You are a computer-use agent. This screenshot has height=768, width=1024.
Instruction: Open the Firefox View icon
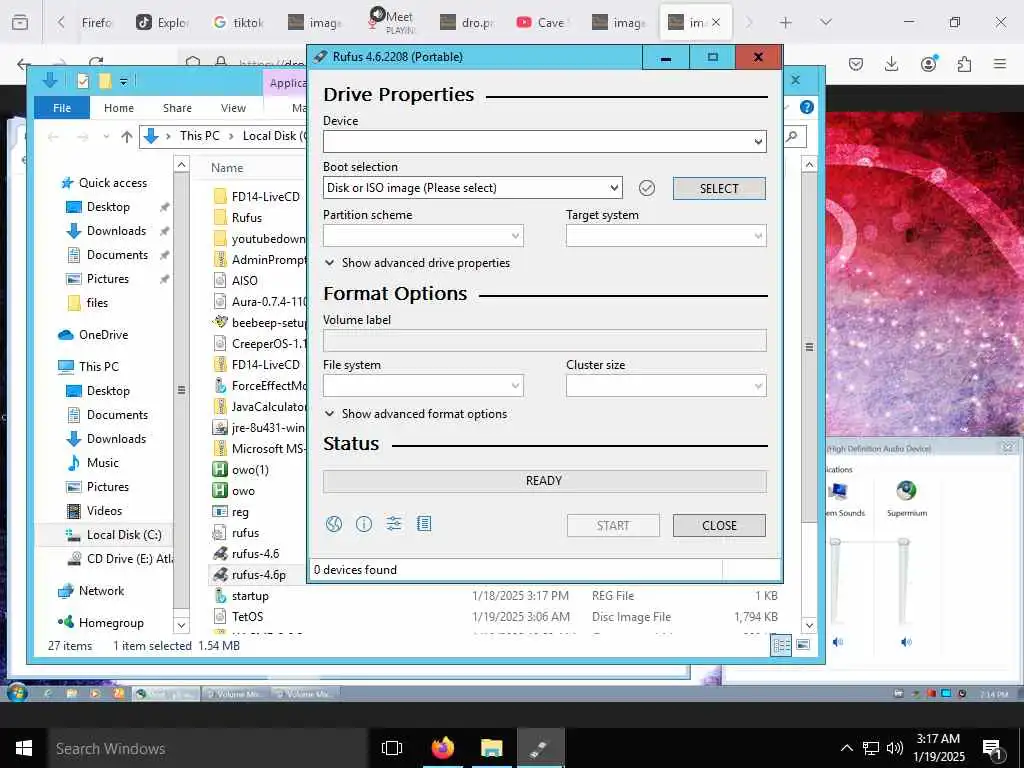pos(20,23)
